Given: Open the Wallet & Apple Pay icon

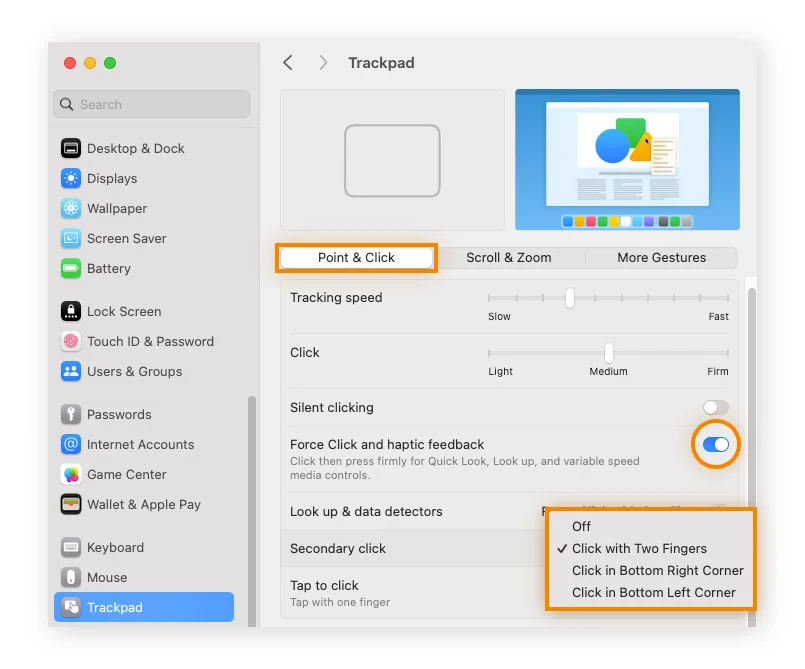Looking at the screenshot, I should 71,504.
